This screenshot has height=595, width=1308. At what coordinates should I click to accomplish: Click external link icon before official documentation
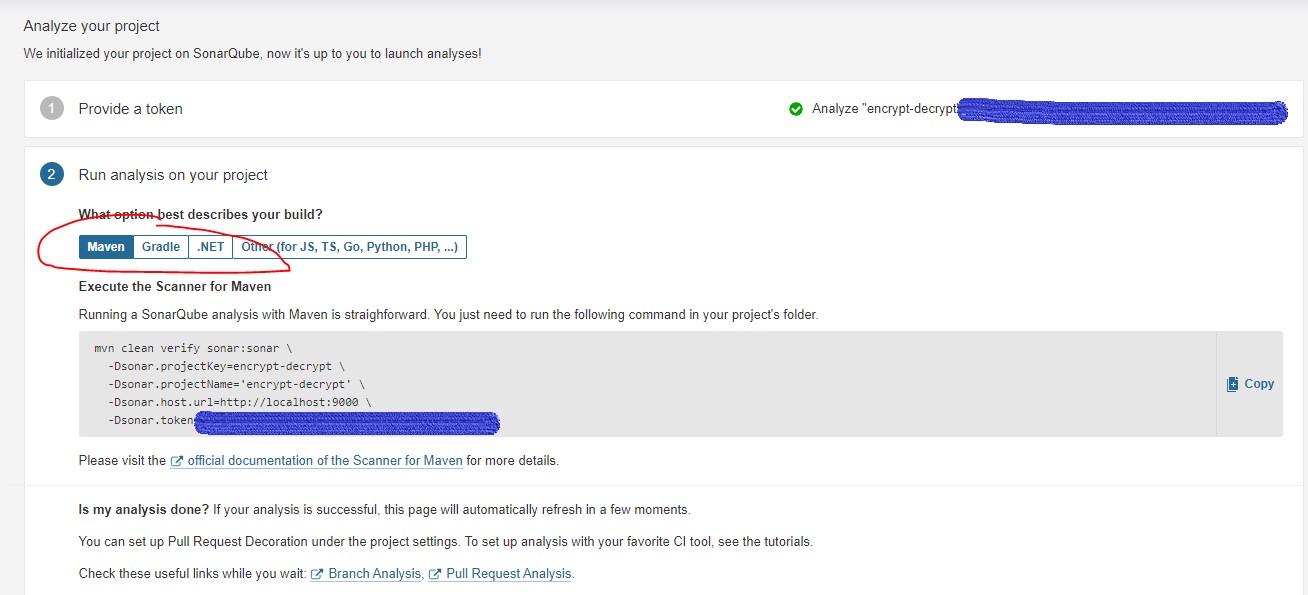click(177, 461)
